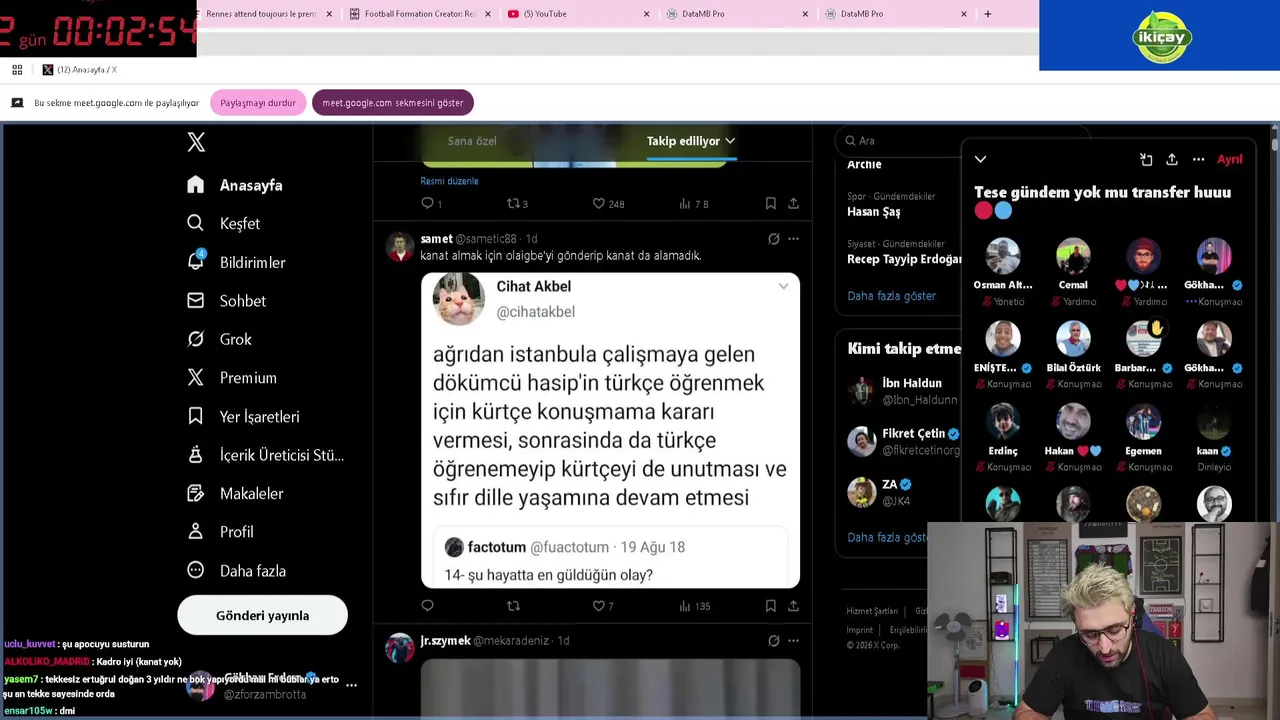Open Makaleler from the sidebar

coord(236,493)
